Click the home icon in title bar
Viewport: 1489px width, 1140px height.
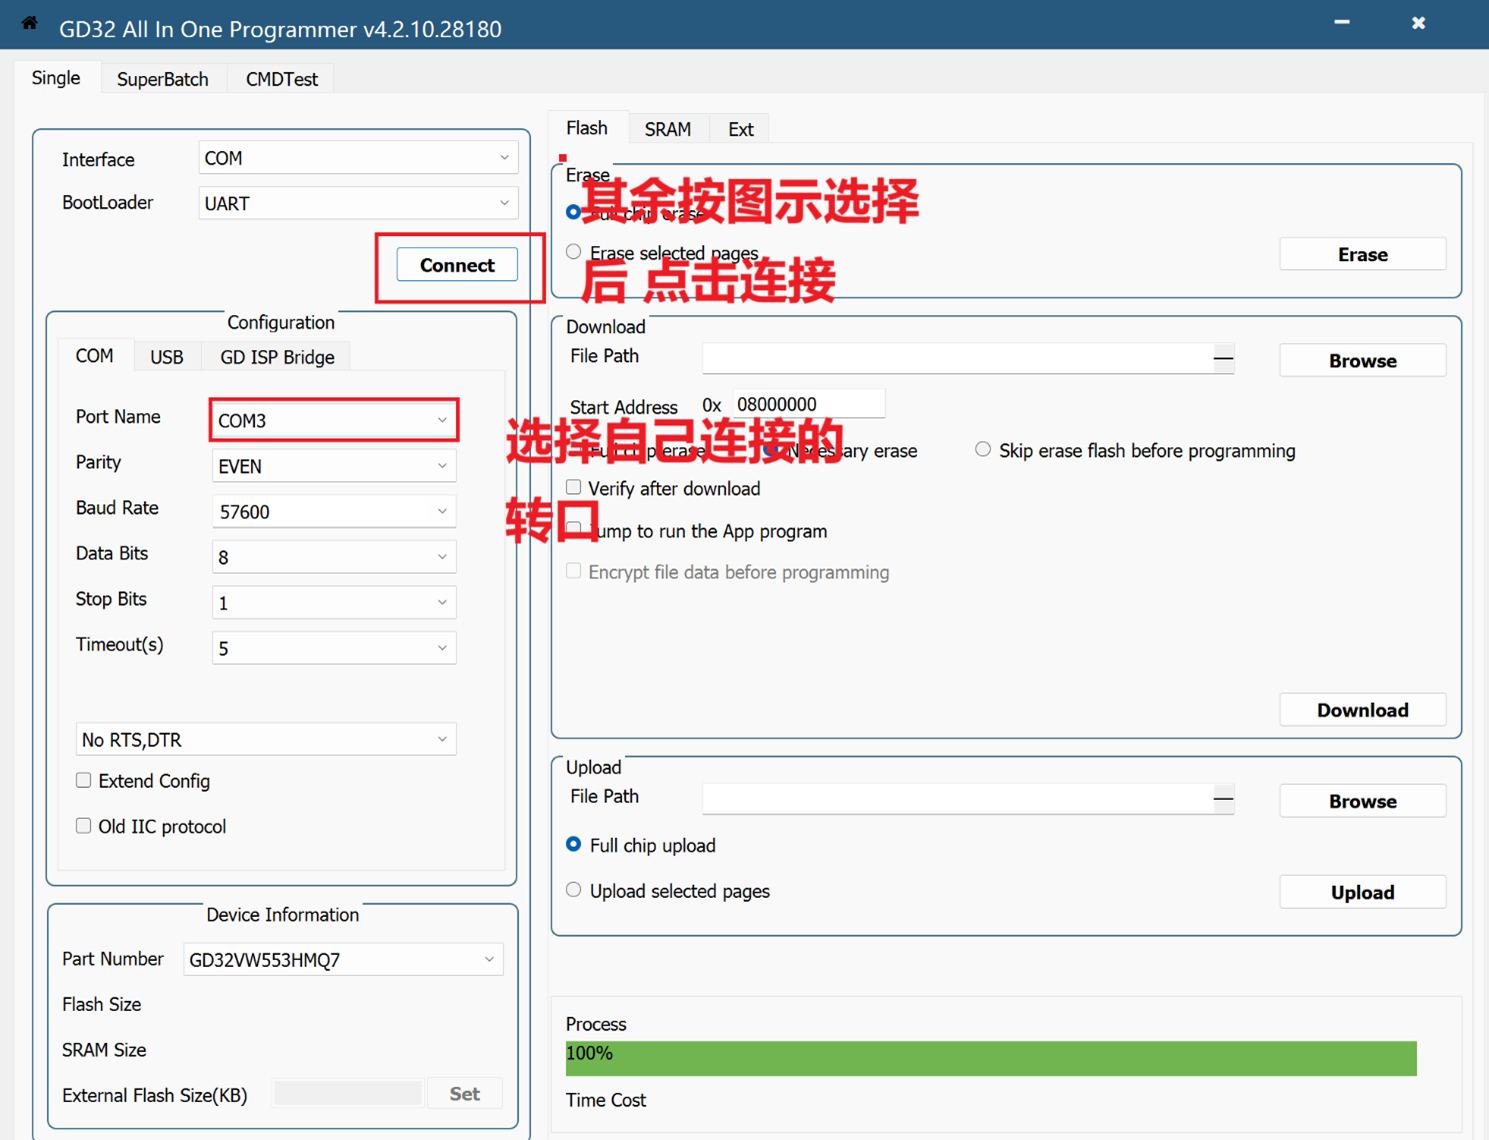29,24
